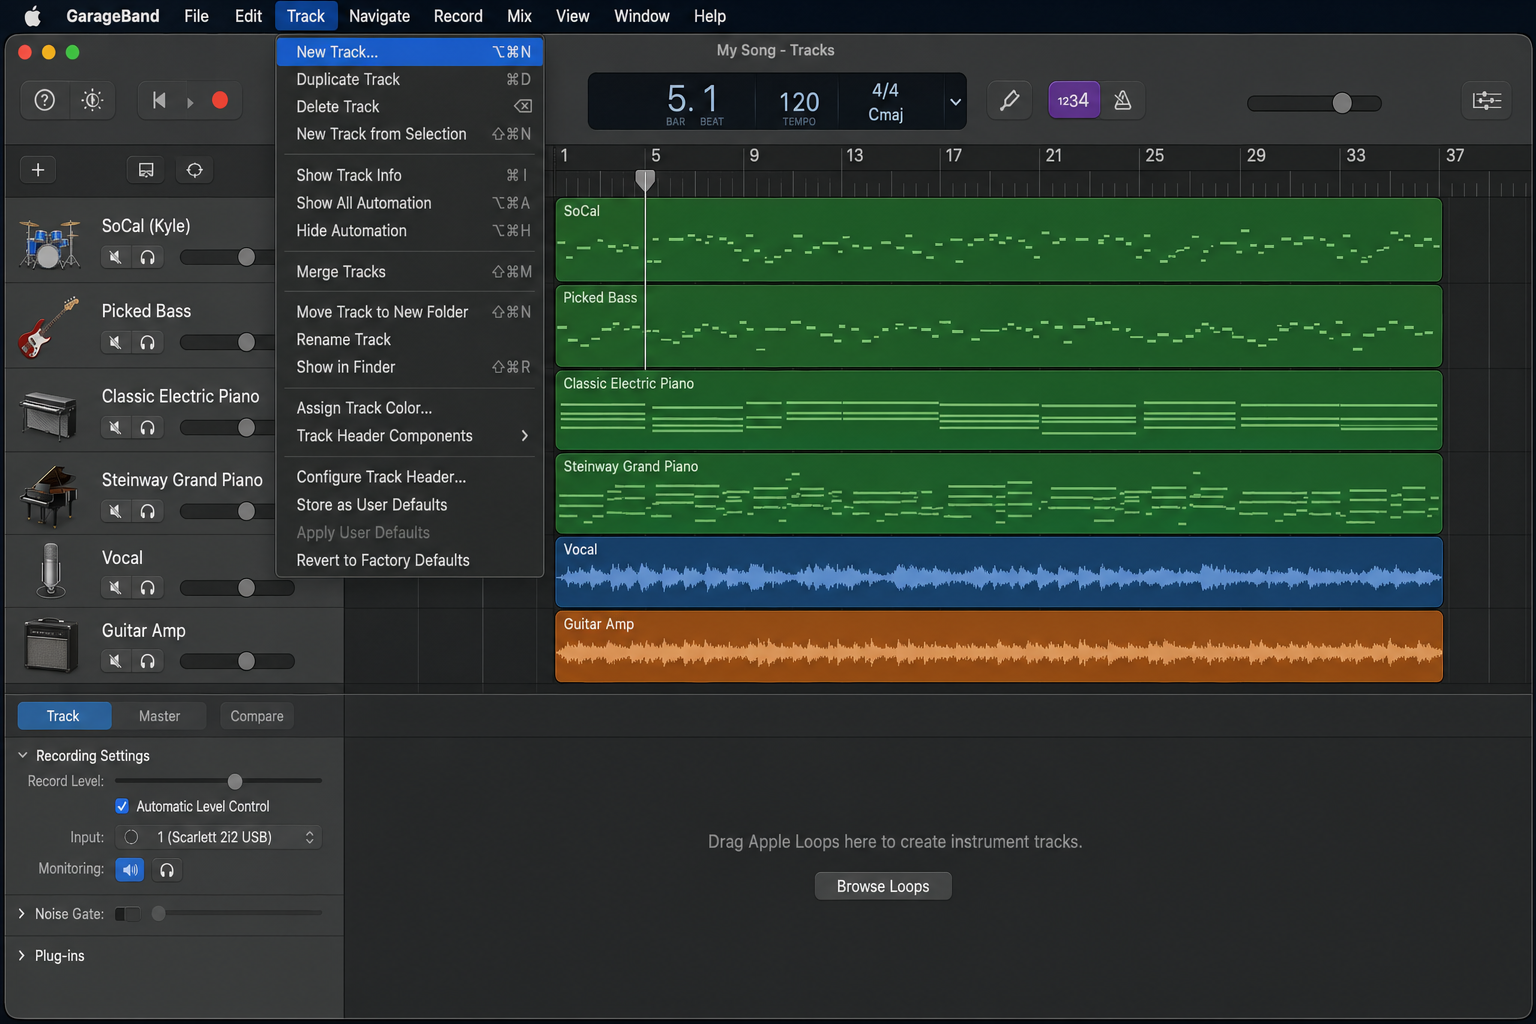The image size is (1536, 1024).
Task: Open the mixer settings icon at top right
Action: pyautogui.click(x=1487, y=100)
